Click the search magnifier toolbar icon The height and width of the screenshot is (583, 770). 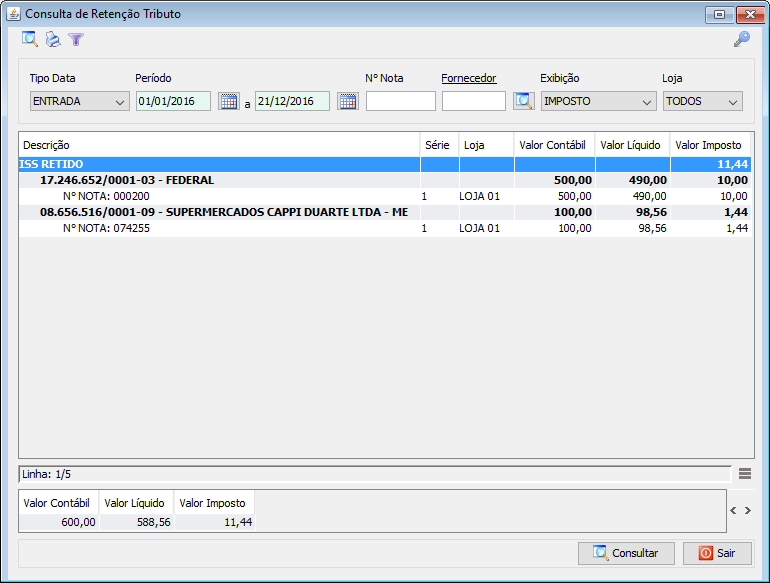30,40
